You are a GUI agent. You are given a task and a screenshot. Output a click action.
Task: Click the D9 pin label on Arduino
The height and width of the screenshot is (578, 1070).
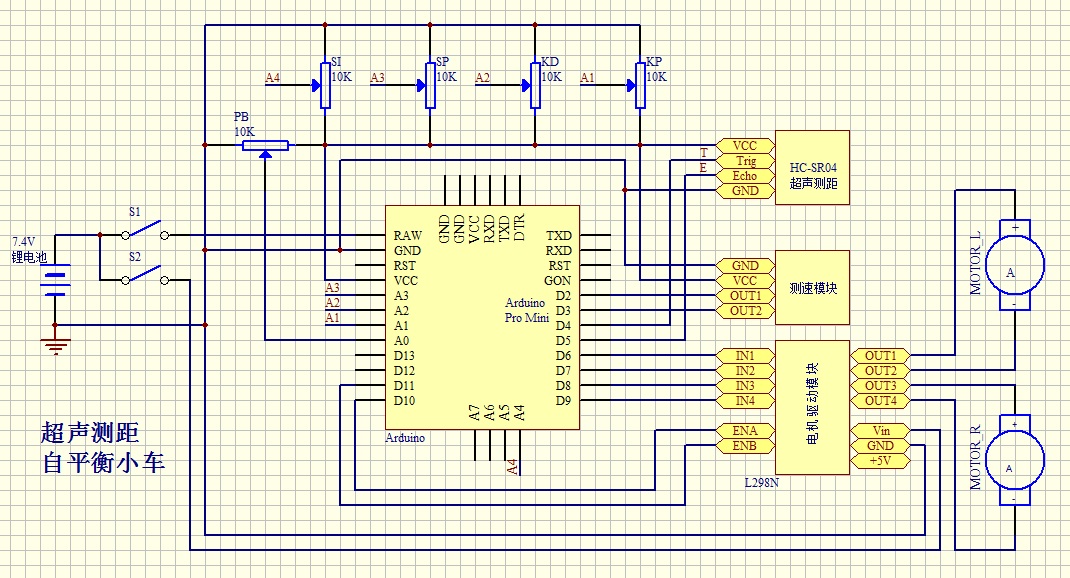coord(563,401)
